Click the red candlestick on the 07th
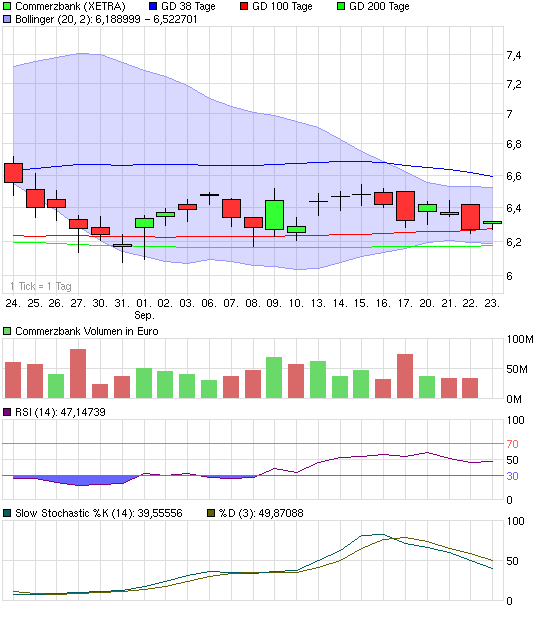 point(231,208)
